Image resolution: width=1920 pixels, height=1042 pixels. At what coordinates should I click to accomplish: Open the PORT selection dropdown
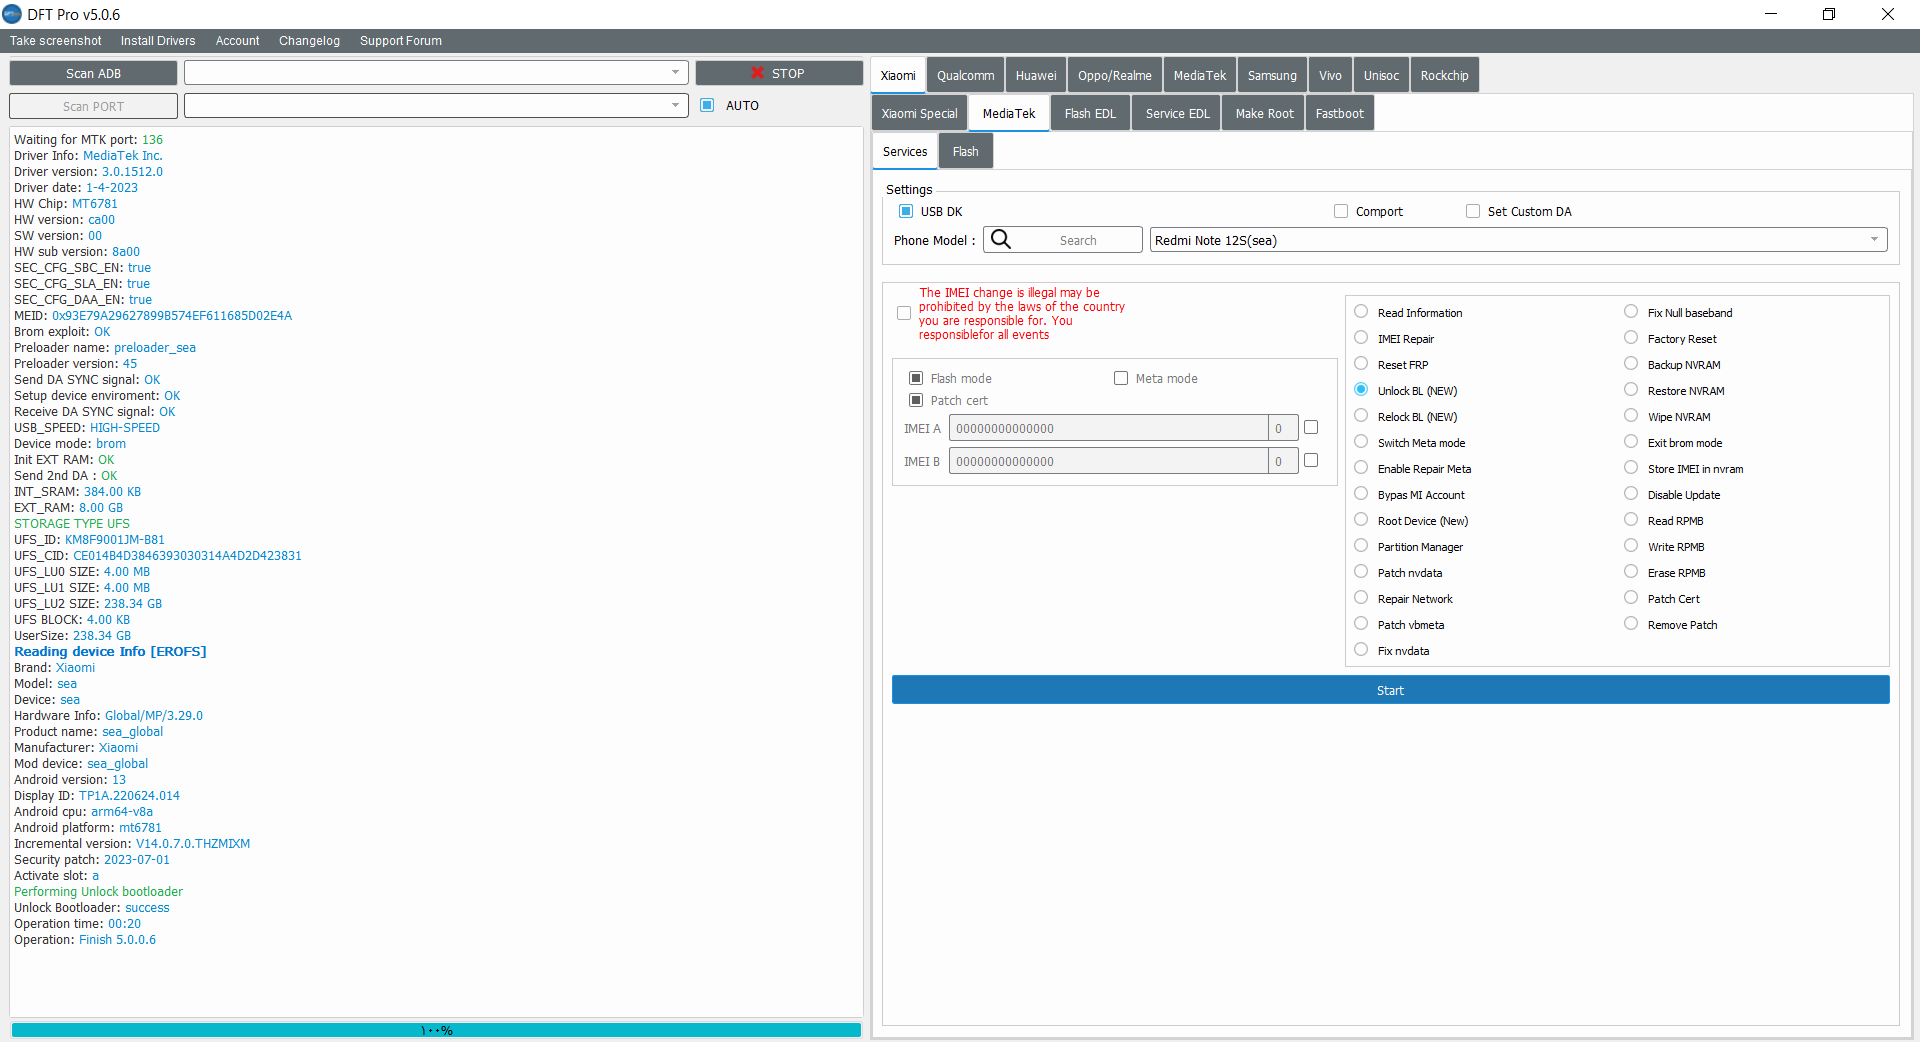click(436, 105)
